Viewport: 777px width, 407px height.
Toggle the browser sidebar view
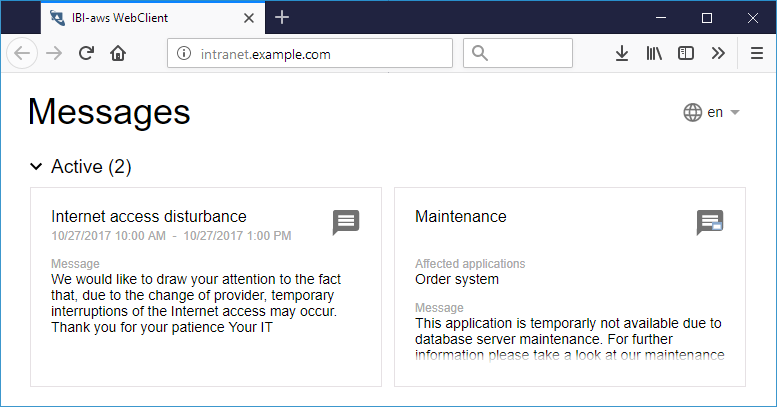(685, 54)
